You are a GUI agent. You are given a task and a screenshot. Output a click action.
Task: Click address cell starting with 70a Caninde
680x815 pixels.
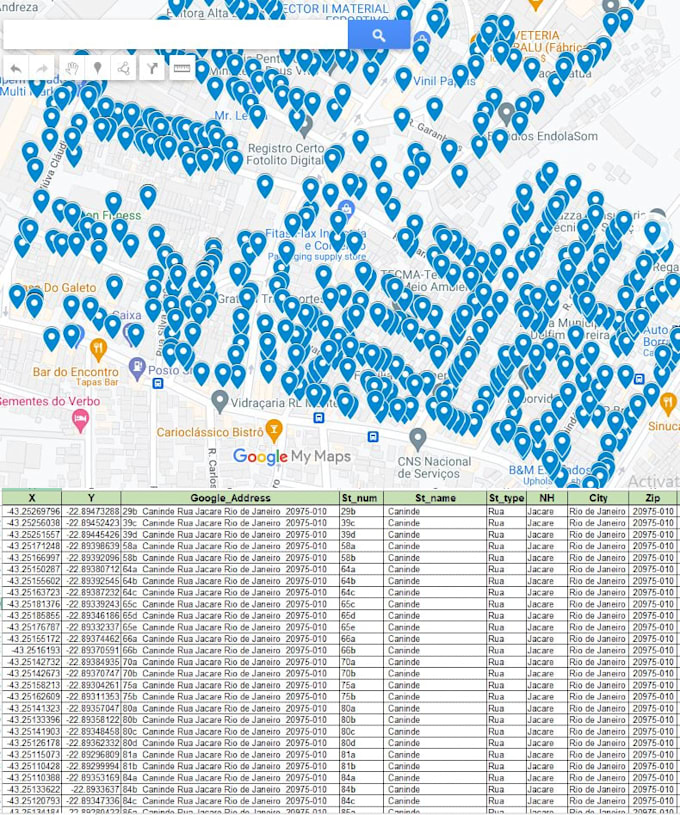point(230,662)
